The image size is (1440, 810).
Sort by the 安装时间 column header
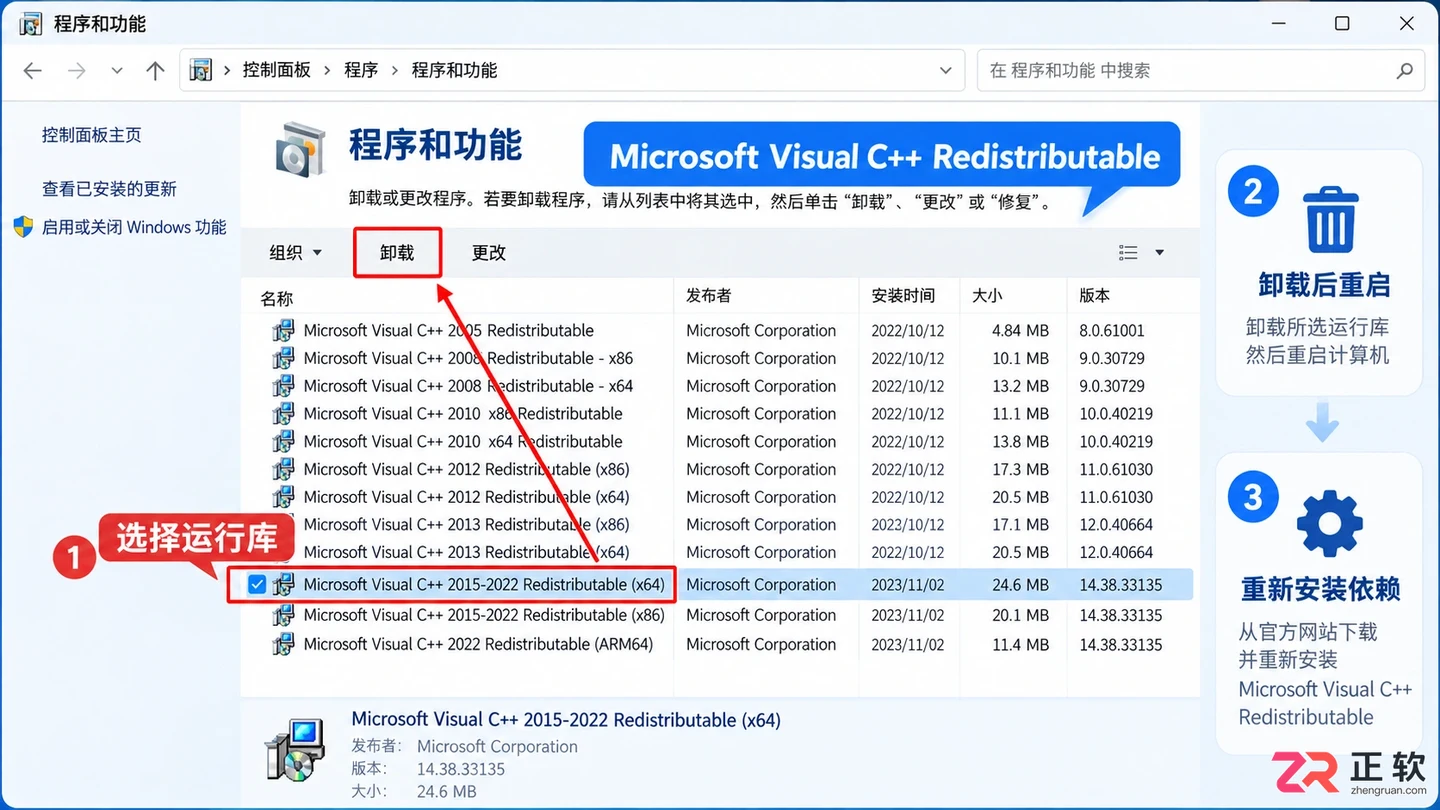pyautogui.click(x=903, y=295)
